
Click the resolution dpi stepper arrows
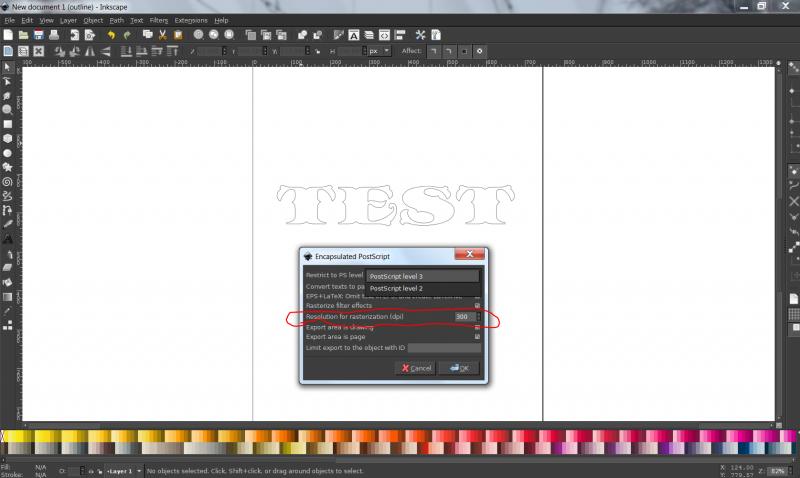[x=479, y=316]
